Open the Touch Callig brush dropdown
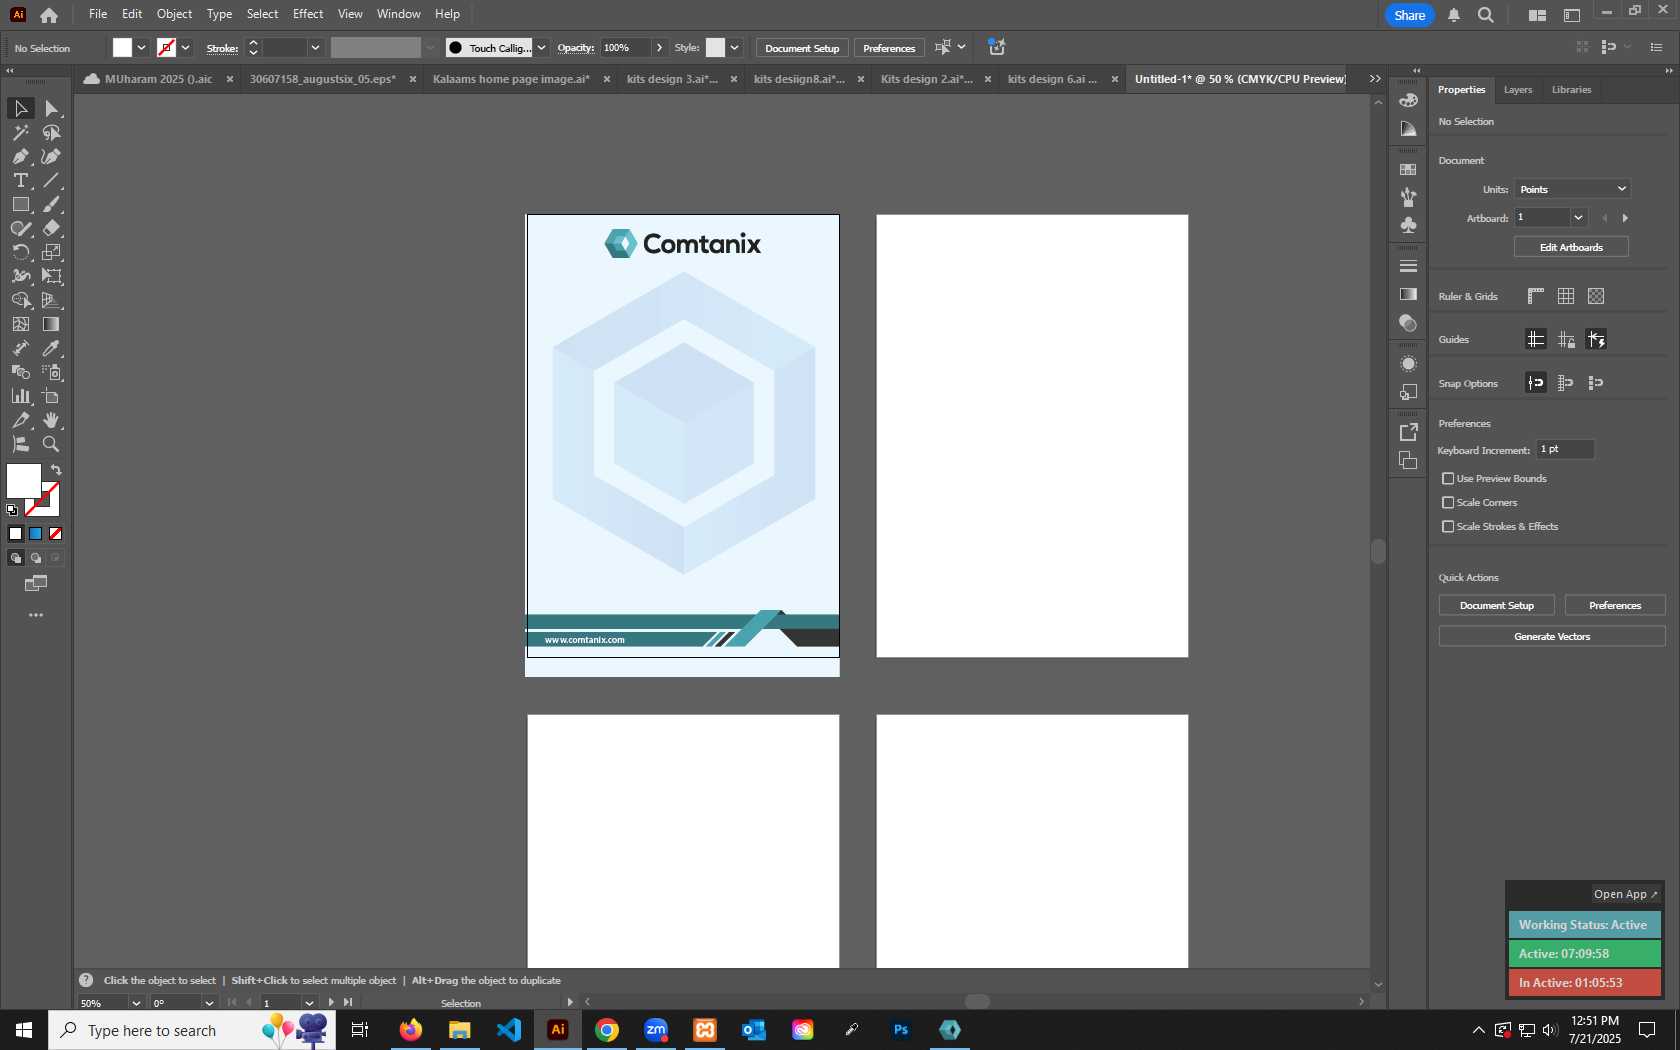 [541, 48]
